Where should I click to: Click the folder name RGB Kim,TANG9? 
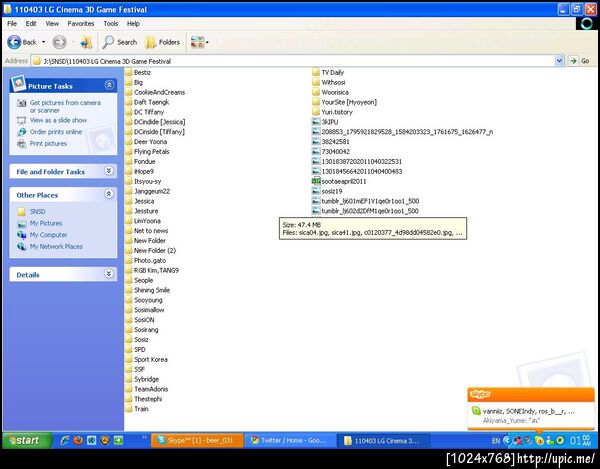[x=156, y=270]
